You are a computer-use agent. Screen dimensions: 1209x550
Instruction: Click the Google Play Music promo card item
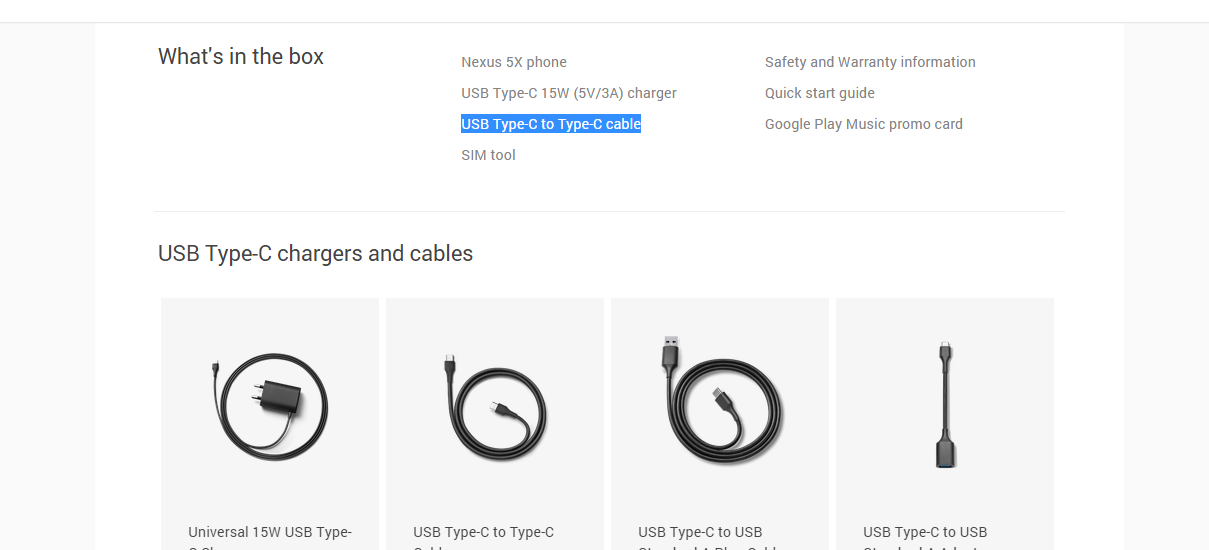pos(864,124)
